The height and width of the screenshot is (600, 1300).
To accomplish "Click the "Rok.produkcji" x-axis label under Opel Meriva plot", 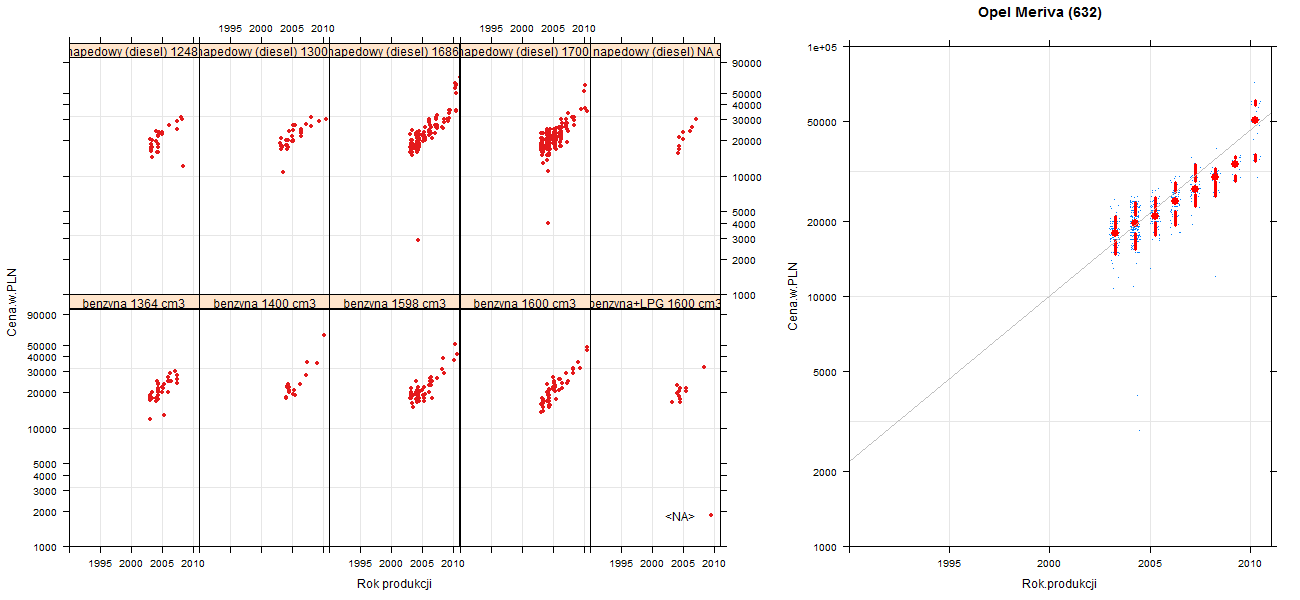I will [x=1060, y=584].
